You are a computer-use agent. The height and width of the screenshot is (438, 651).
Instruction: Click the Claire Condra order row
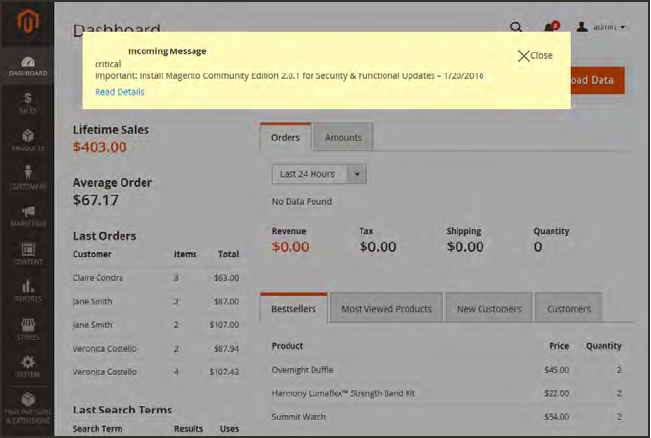pyautogui.click(x=156, y=278)
